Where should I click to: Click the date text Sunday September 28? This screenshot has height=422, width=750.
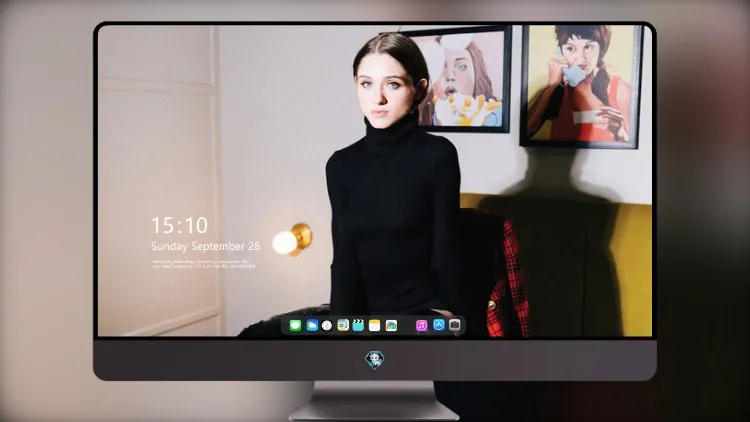tap(206, 246)
